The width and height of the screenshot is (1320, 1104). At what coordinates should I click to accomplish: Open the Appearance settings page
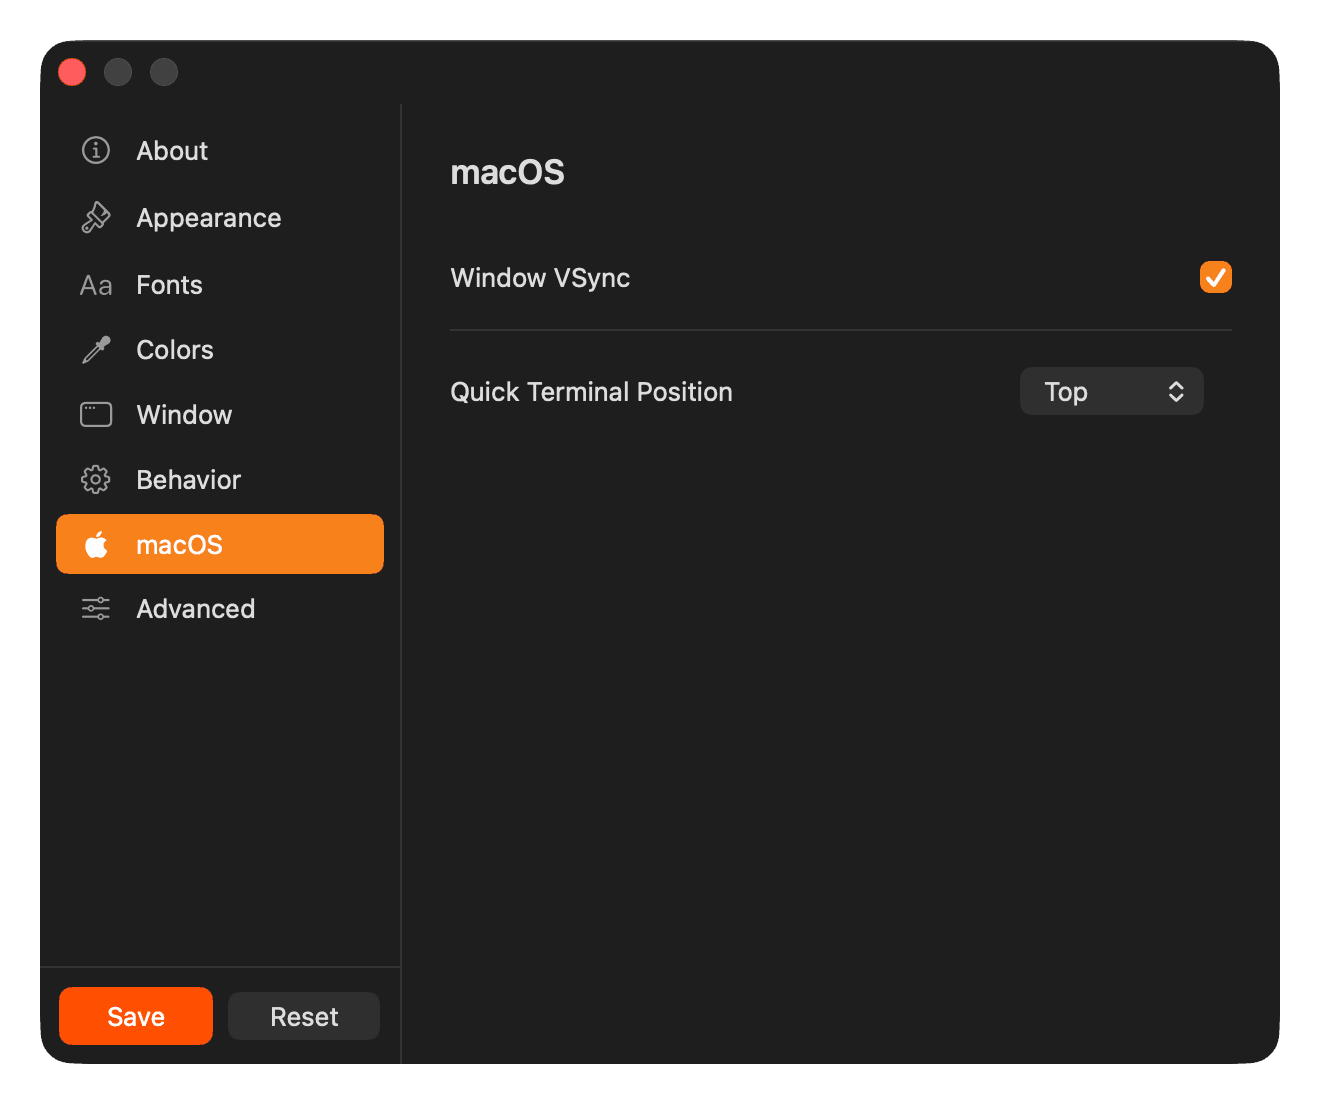[208, 217]
